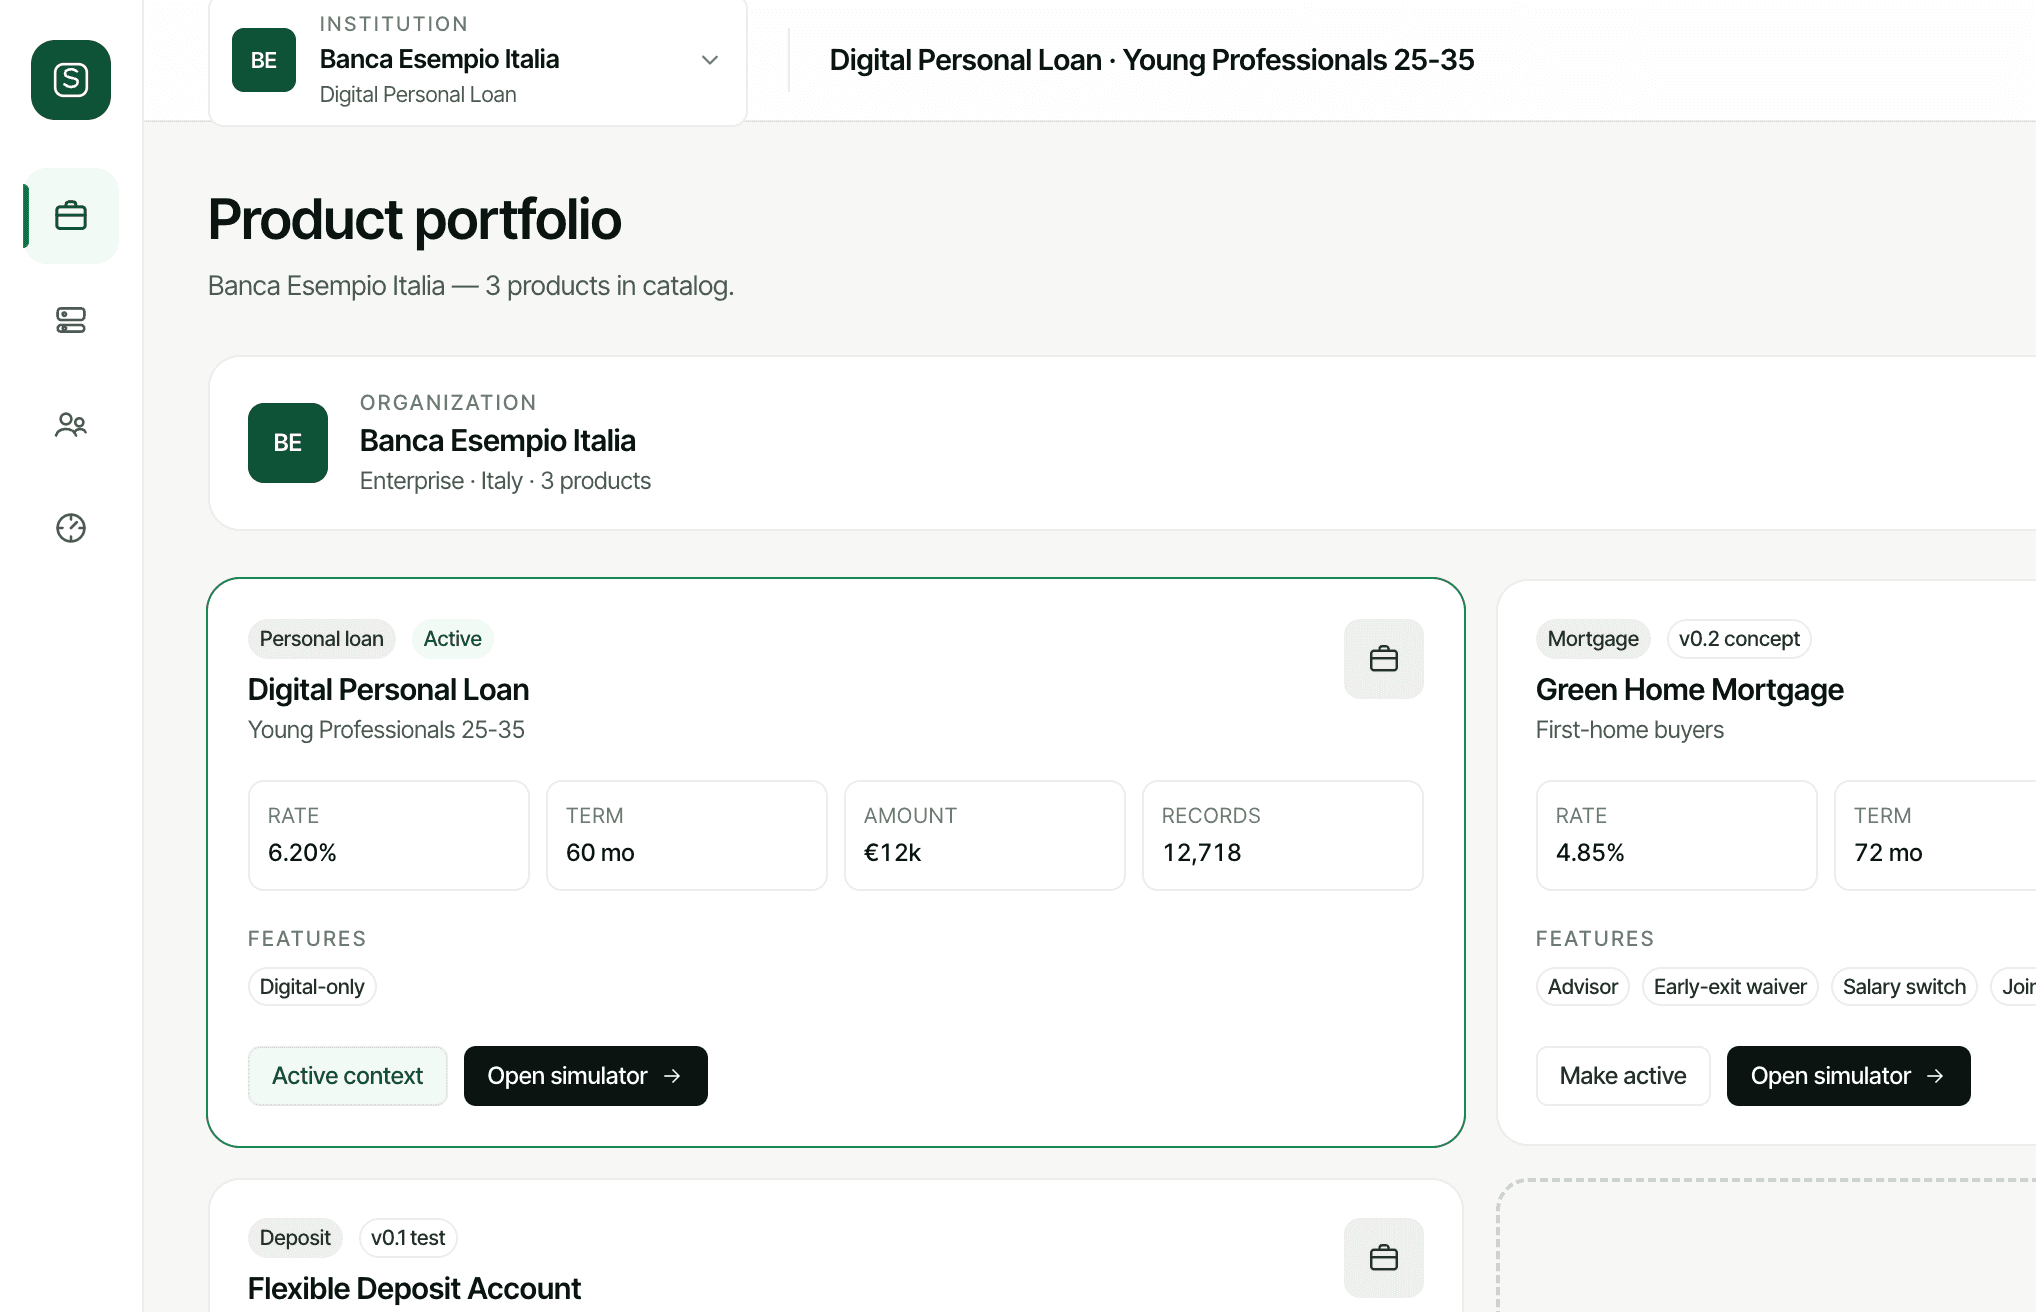Click the v0.2 concept badge
Viewport: 2036px width, 1312px height.
[1739, 639]
